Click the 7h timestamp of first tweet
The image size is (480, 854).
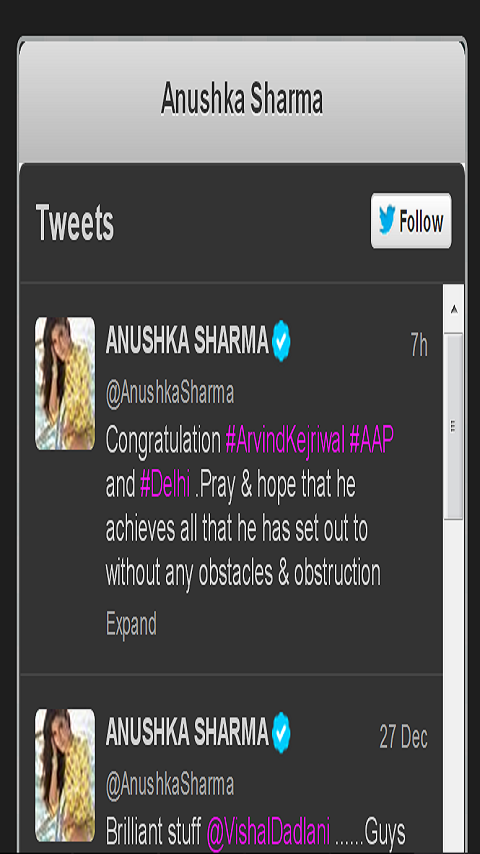click(419, 346)
